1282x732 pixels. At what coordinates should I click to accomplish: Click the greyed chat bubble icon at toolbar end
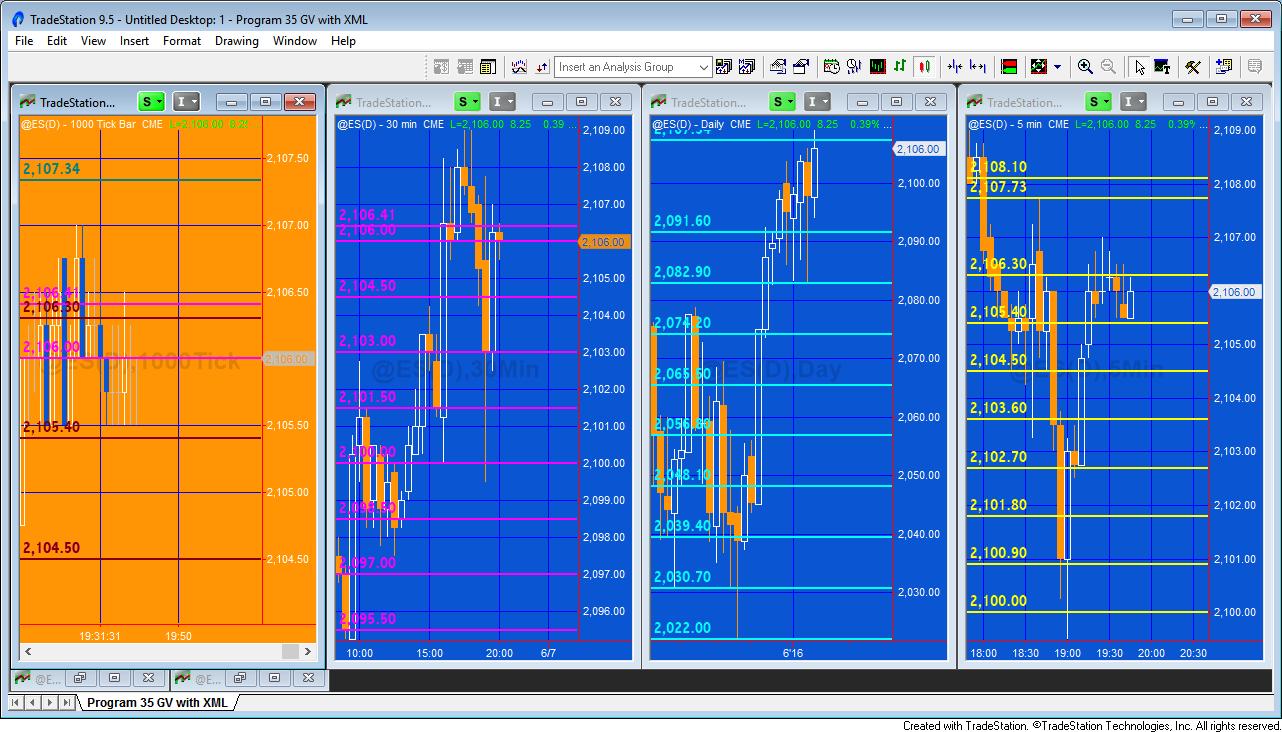point(1255,67)
